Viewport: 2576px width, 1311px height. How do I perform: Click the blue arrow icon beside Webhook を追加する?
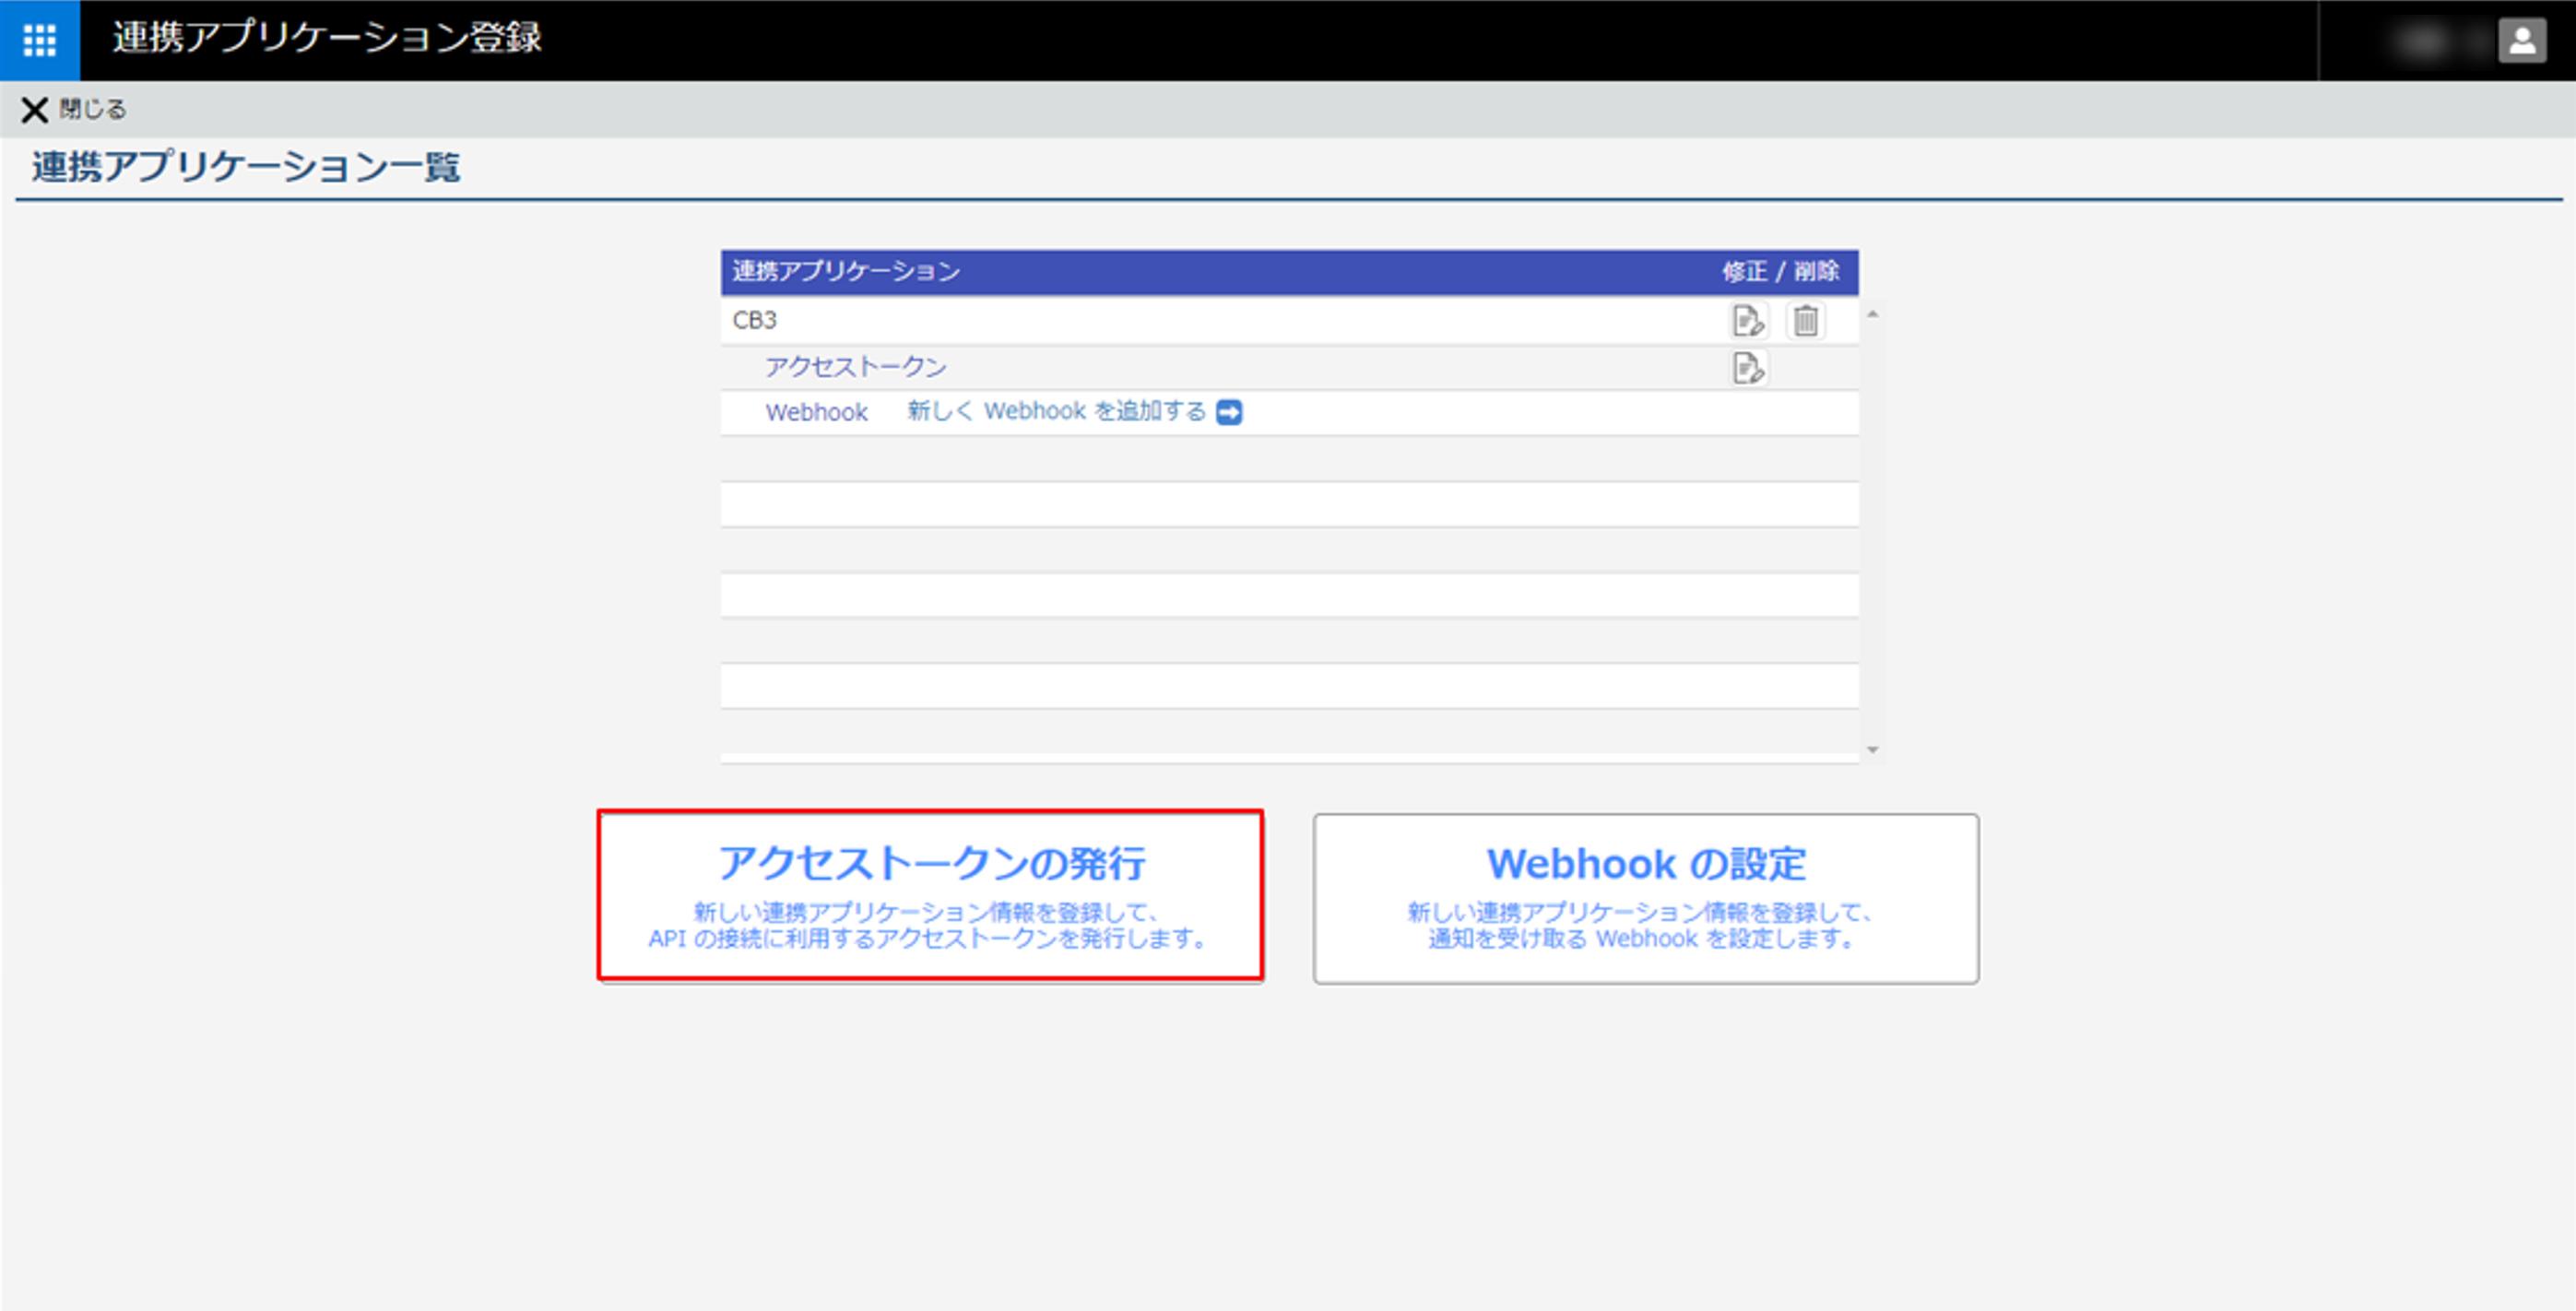click(x=1229, y=412)
